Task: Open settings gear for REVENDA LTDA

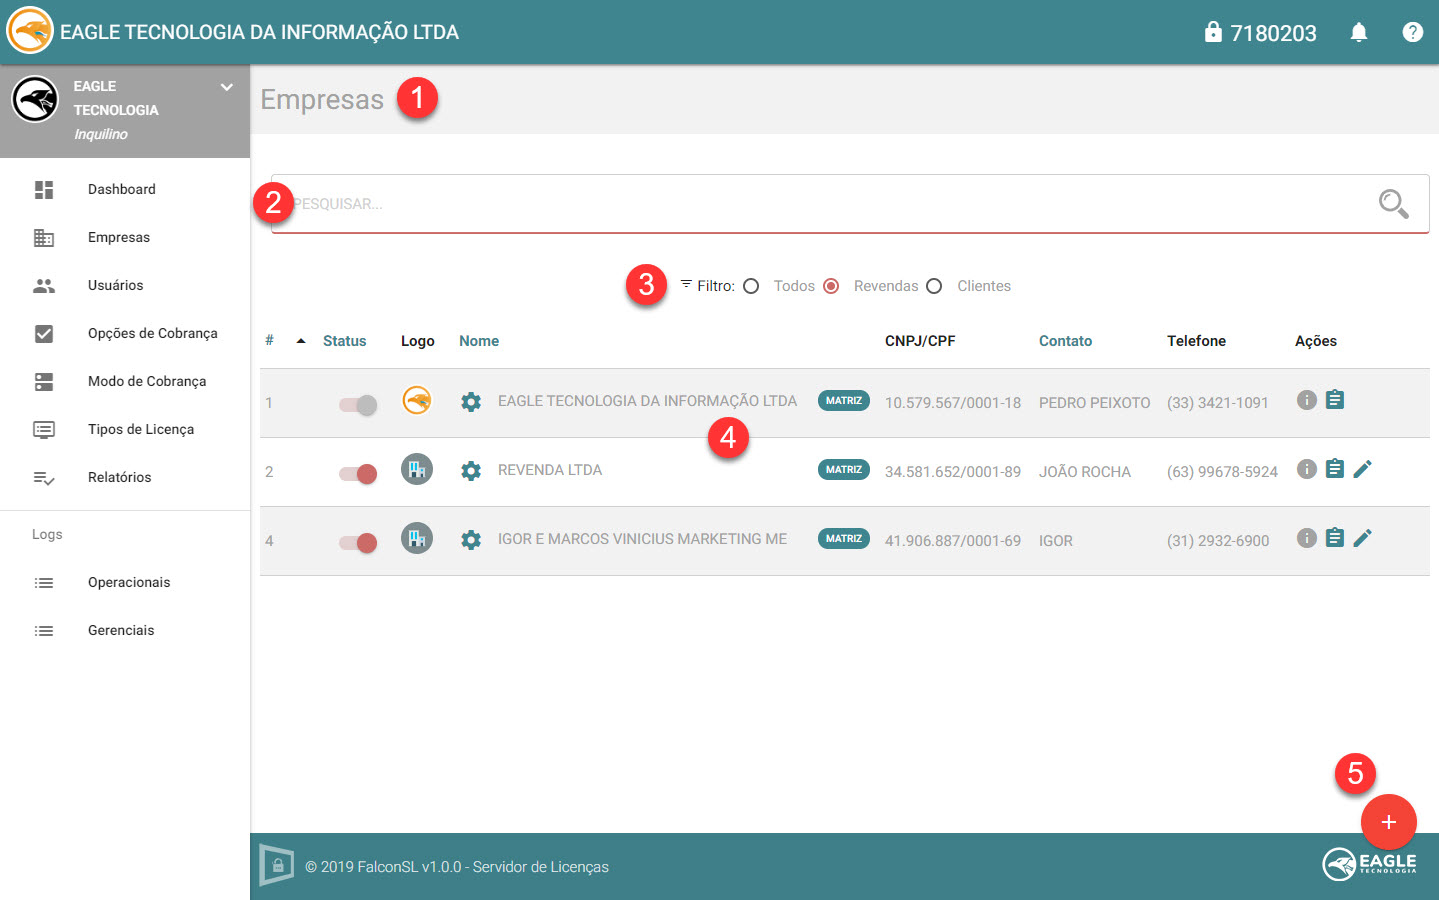Action: pos(471,471)
